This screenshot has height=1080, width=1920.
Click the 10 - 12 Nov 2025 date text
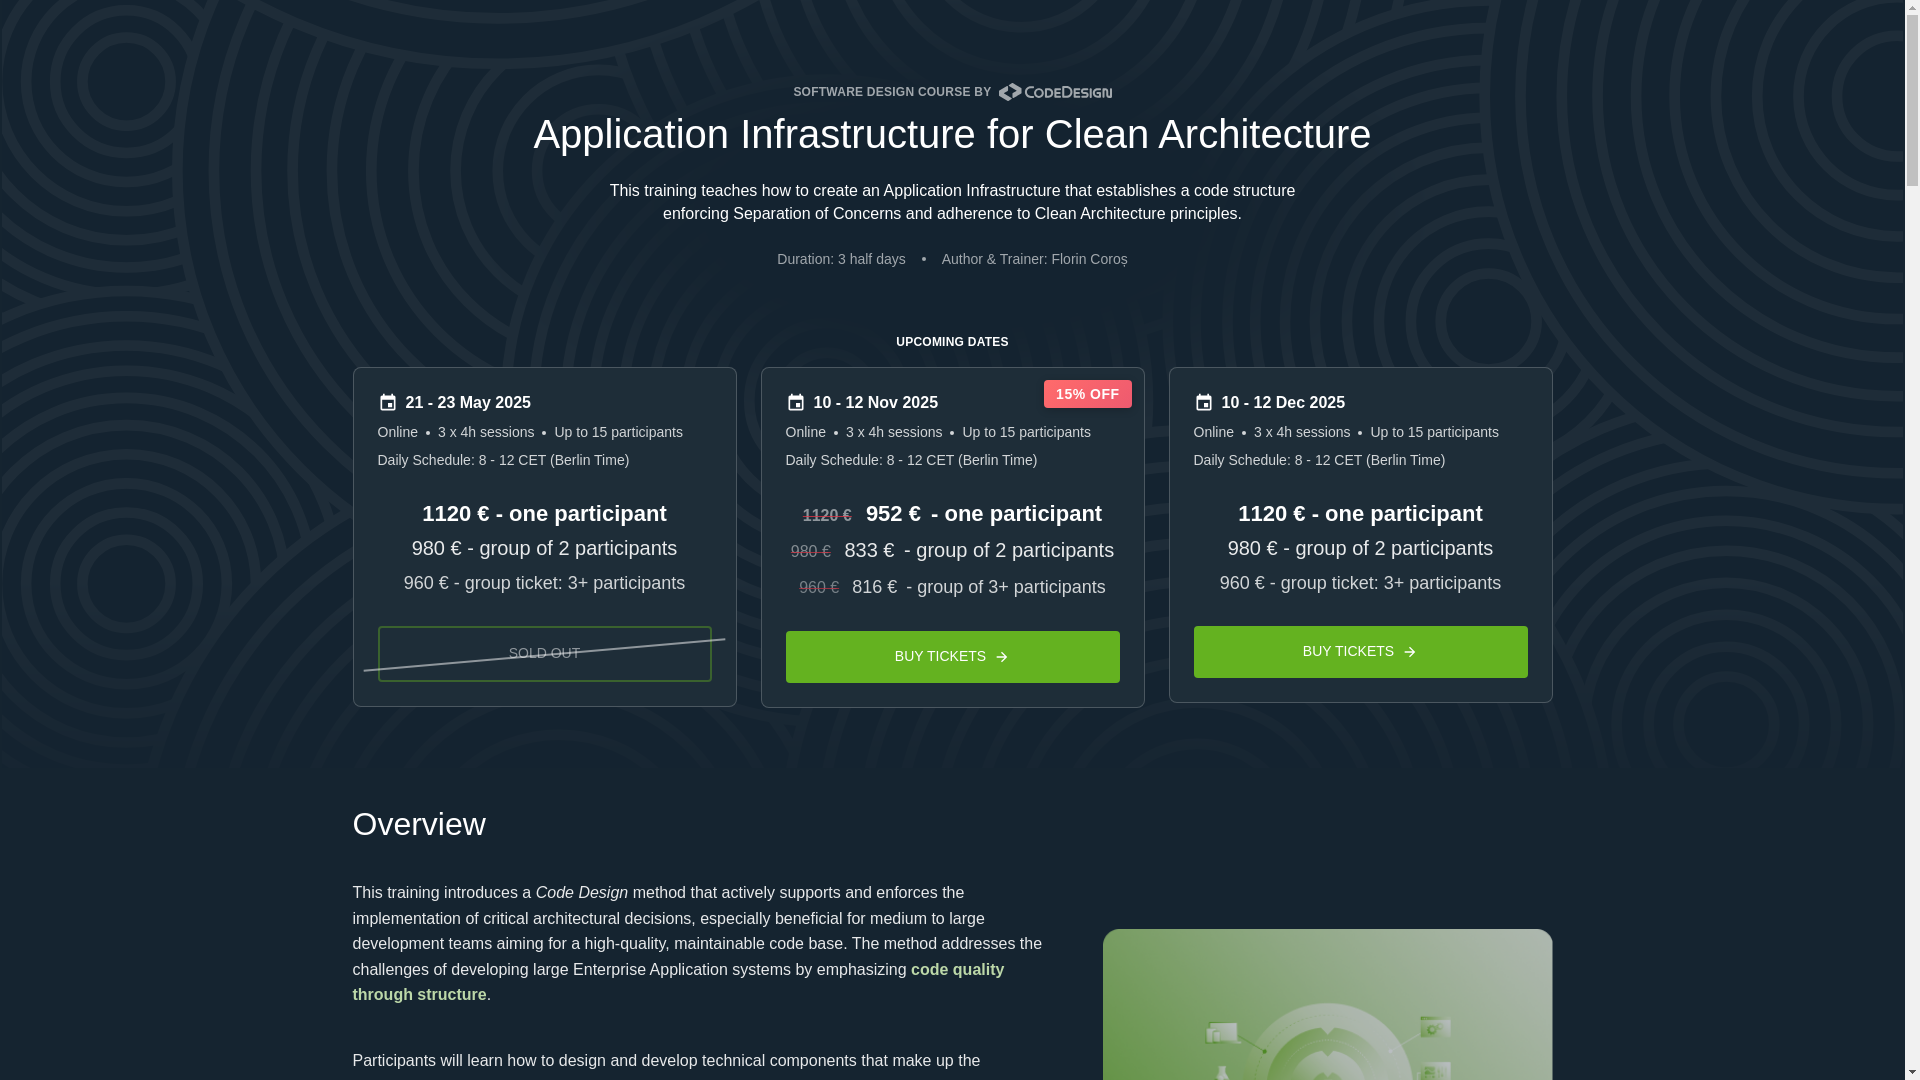coord(875,402)
